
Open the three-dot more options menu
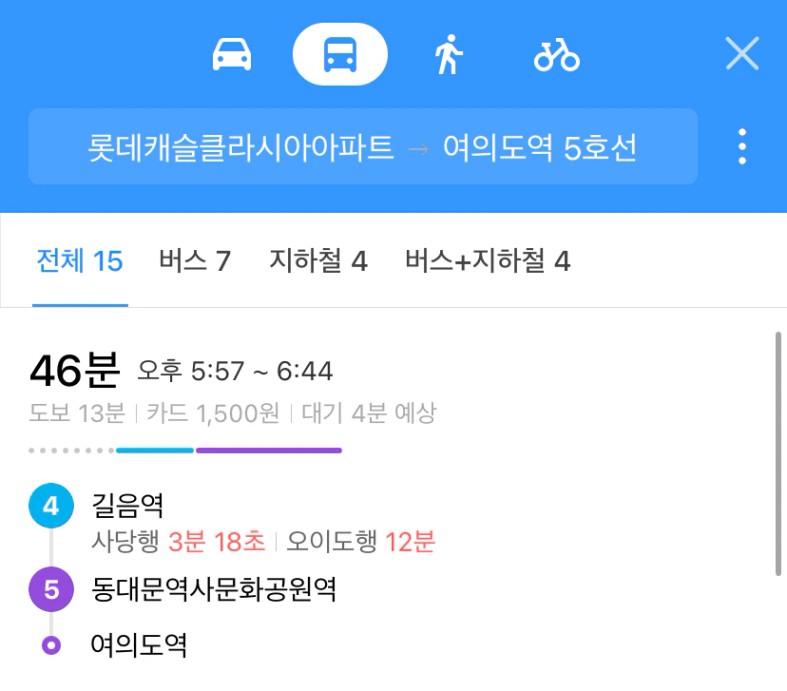[x=742, y=147]
